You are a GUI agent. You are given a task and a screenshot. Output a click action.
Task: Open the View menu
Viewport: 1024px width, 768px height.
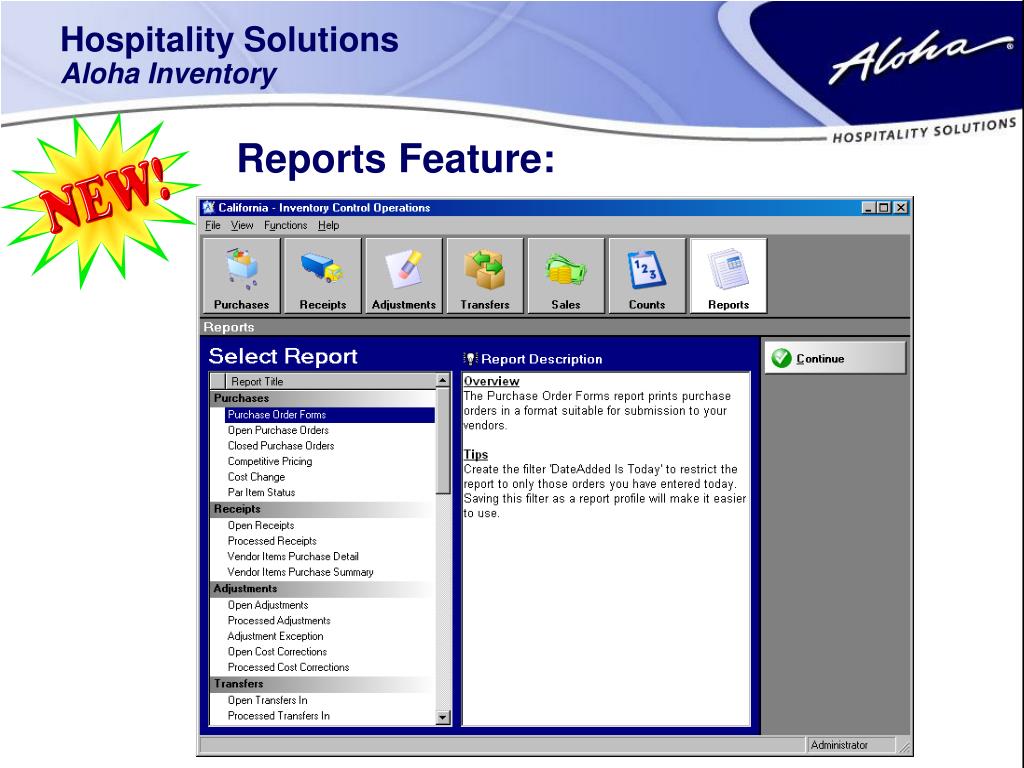click(x=242, y=225)
